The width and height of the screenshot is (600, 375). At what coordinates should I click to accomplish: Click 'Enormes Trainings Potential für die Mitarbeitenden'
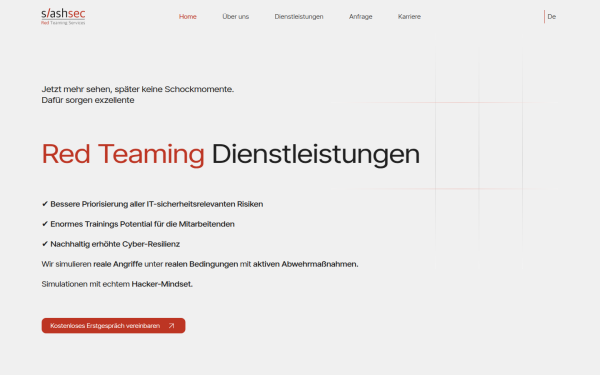[x=138, y=224]
